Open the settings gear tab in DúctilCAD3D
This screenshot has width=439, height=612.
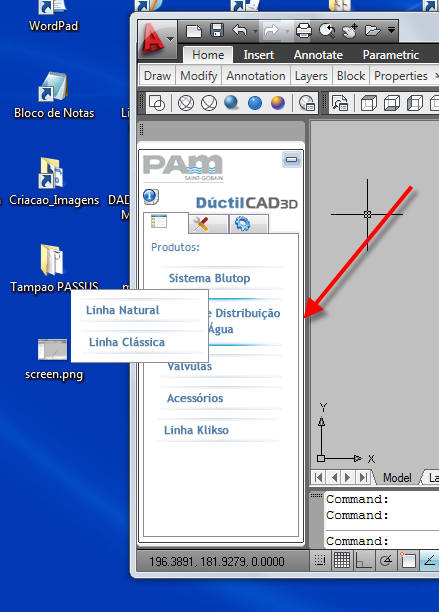(249, 224)
